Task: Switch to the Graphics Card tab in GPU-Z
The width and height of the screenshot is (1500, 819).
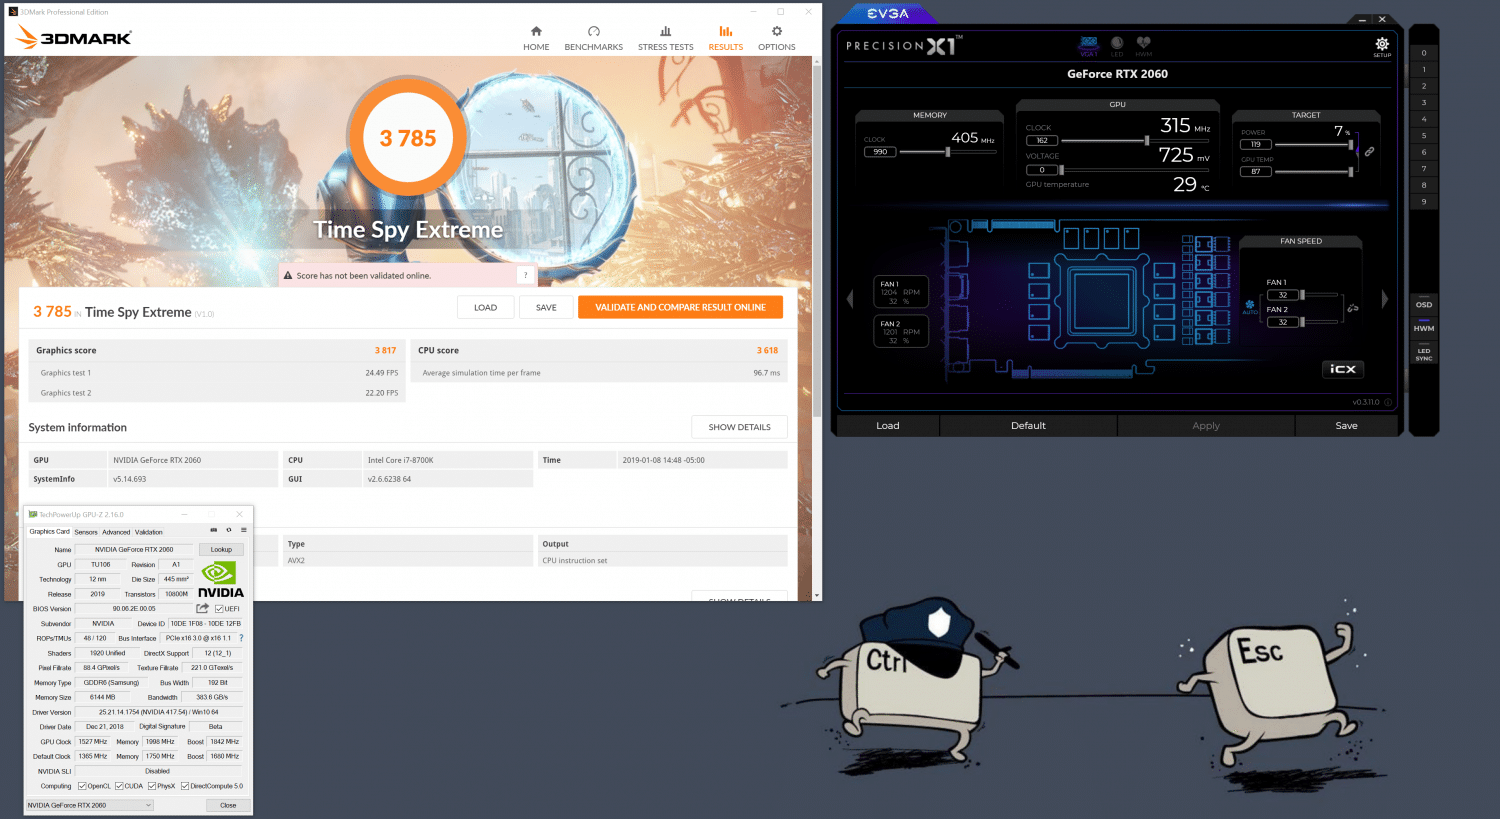Action: point(50,532)
